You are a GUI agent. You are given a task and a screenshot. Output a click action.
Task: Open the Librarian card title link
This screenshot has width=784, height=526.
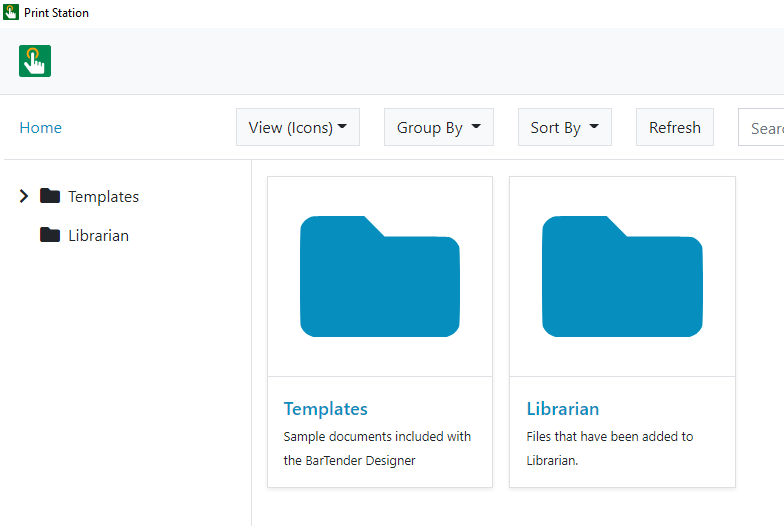[562, 408]
